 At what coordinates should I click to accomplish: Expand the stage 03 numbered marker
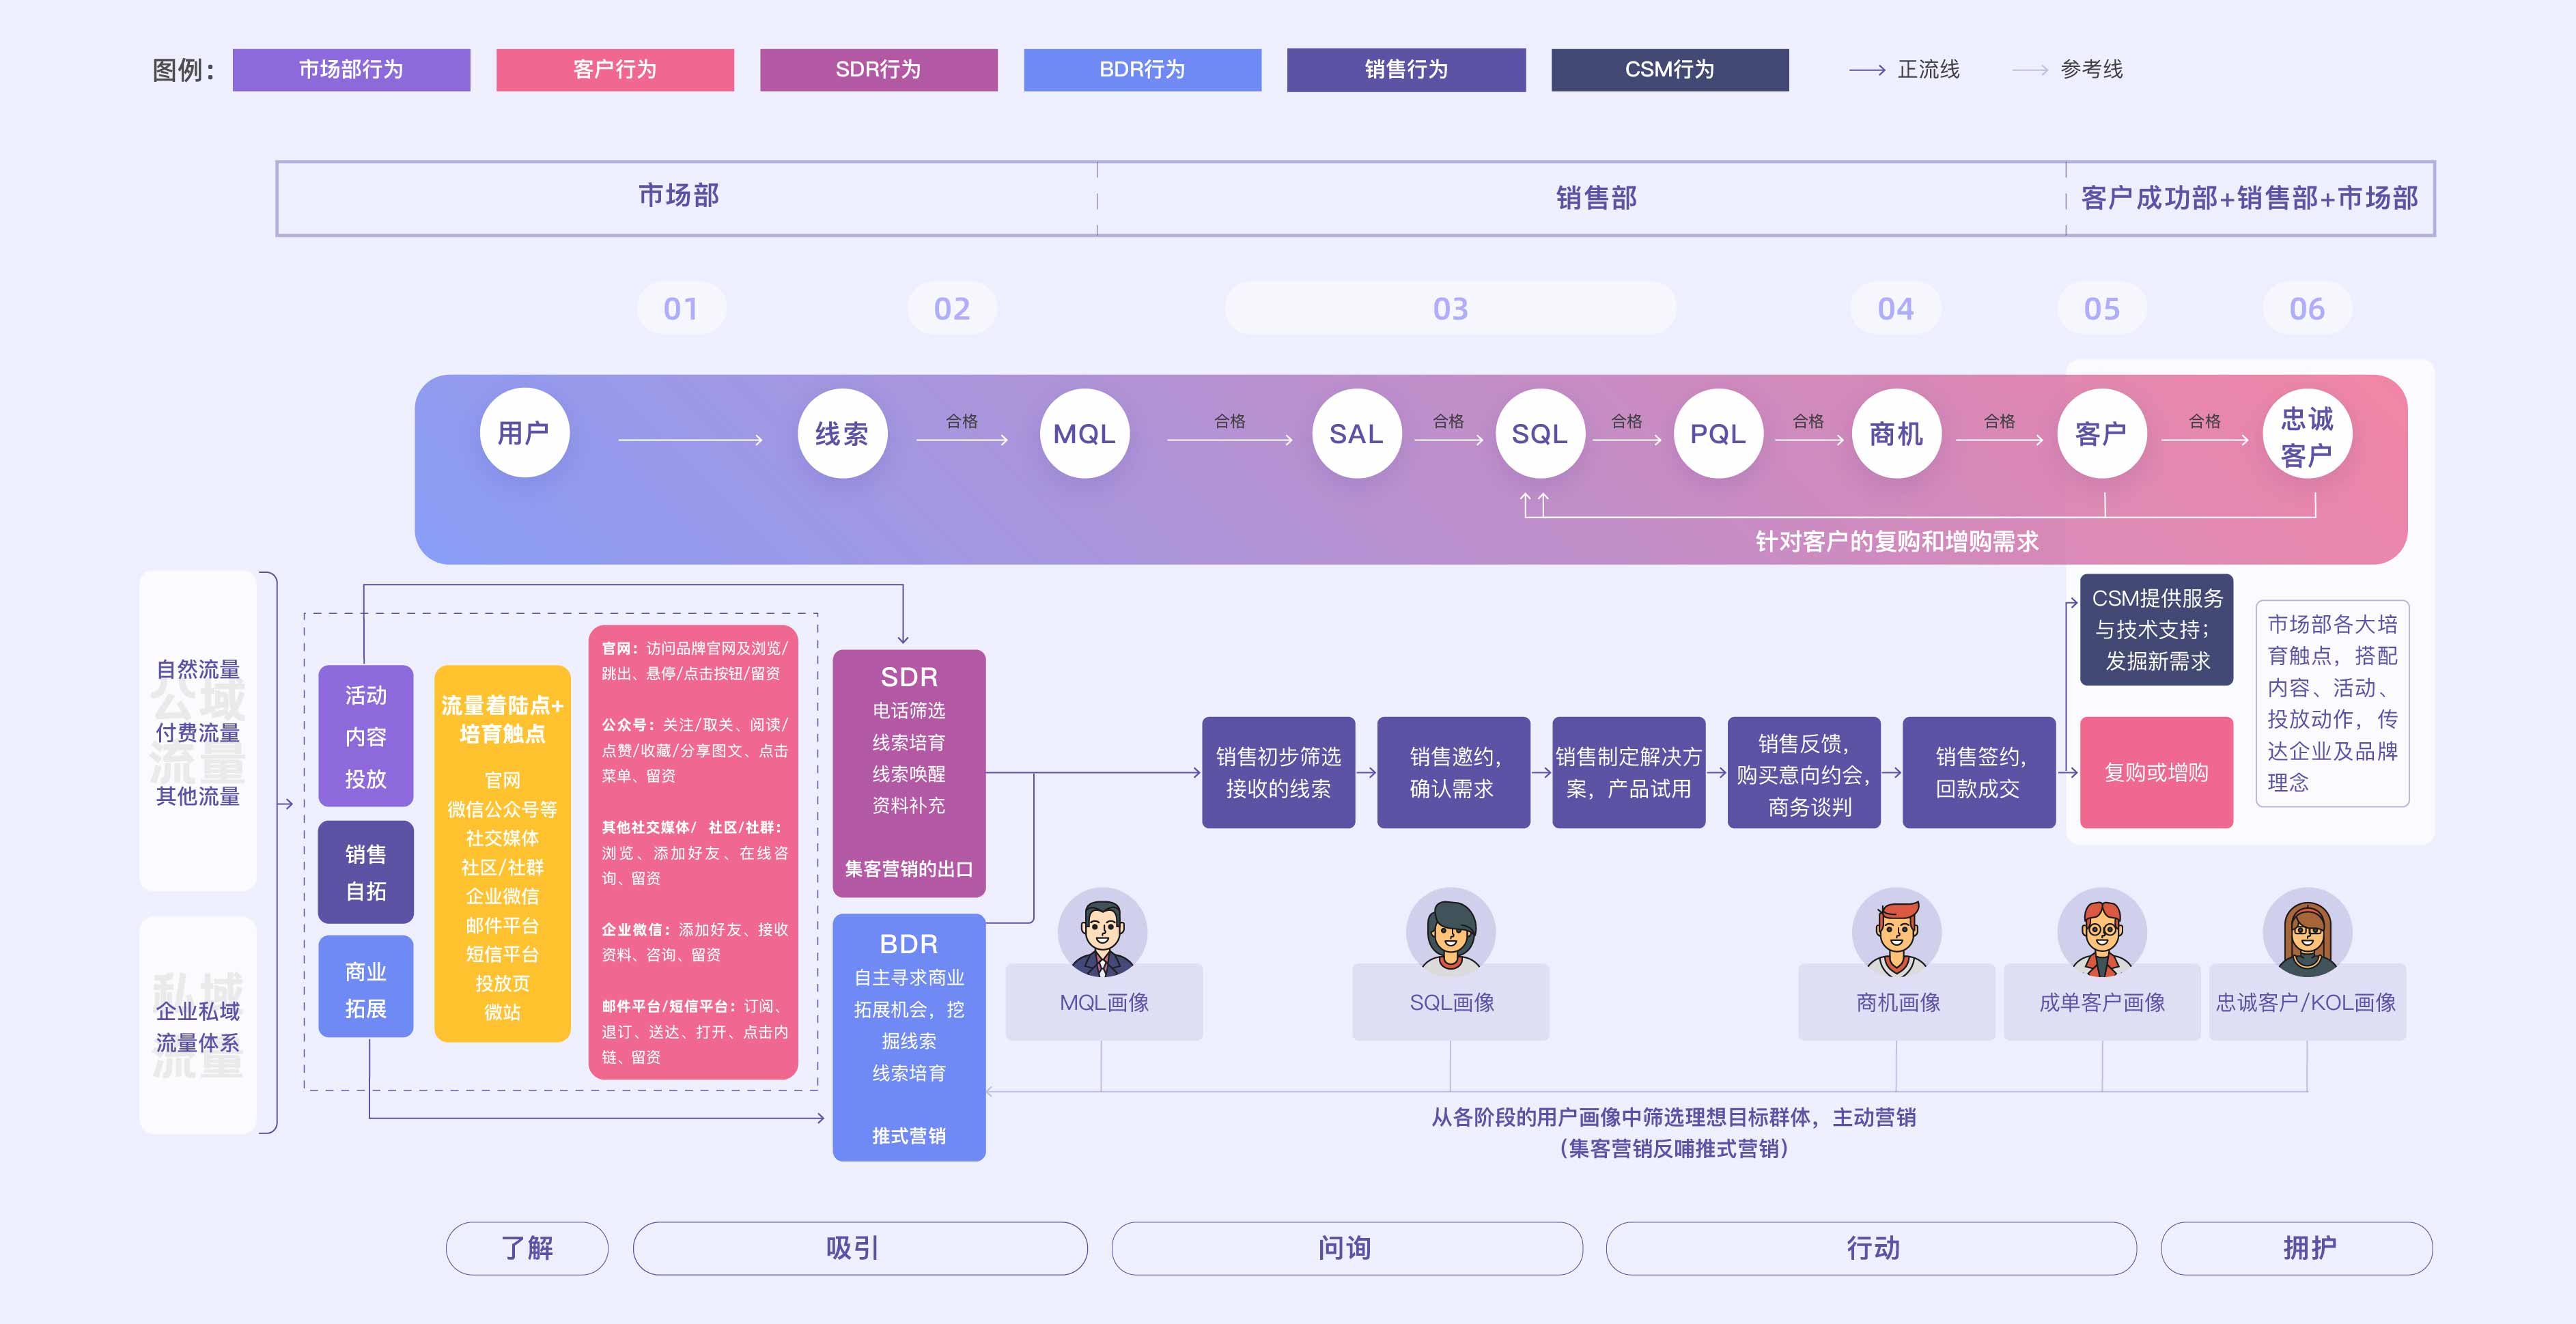(1450, 308)
